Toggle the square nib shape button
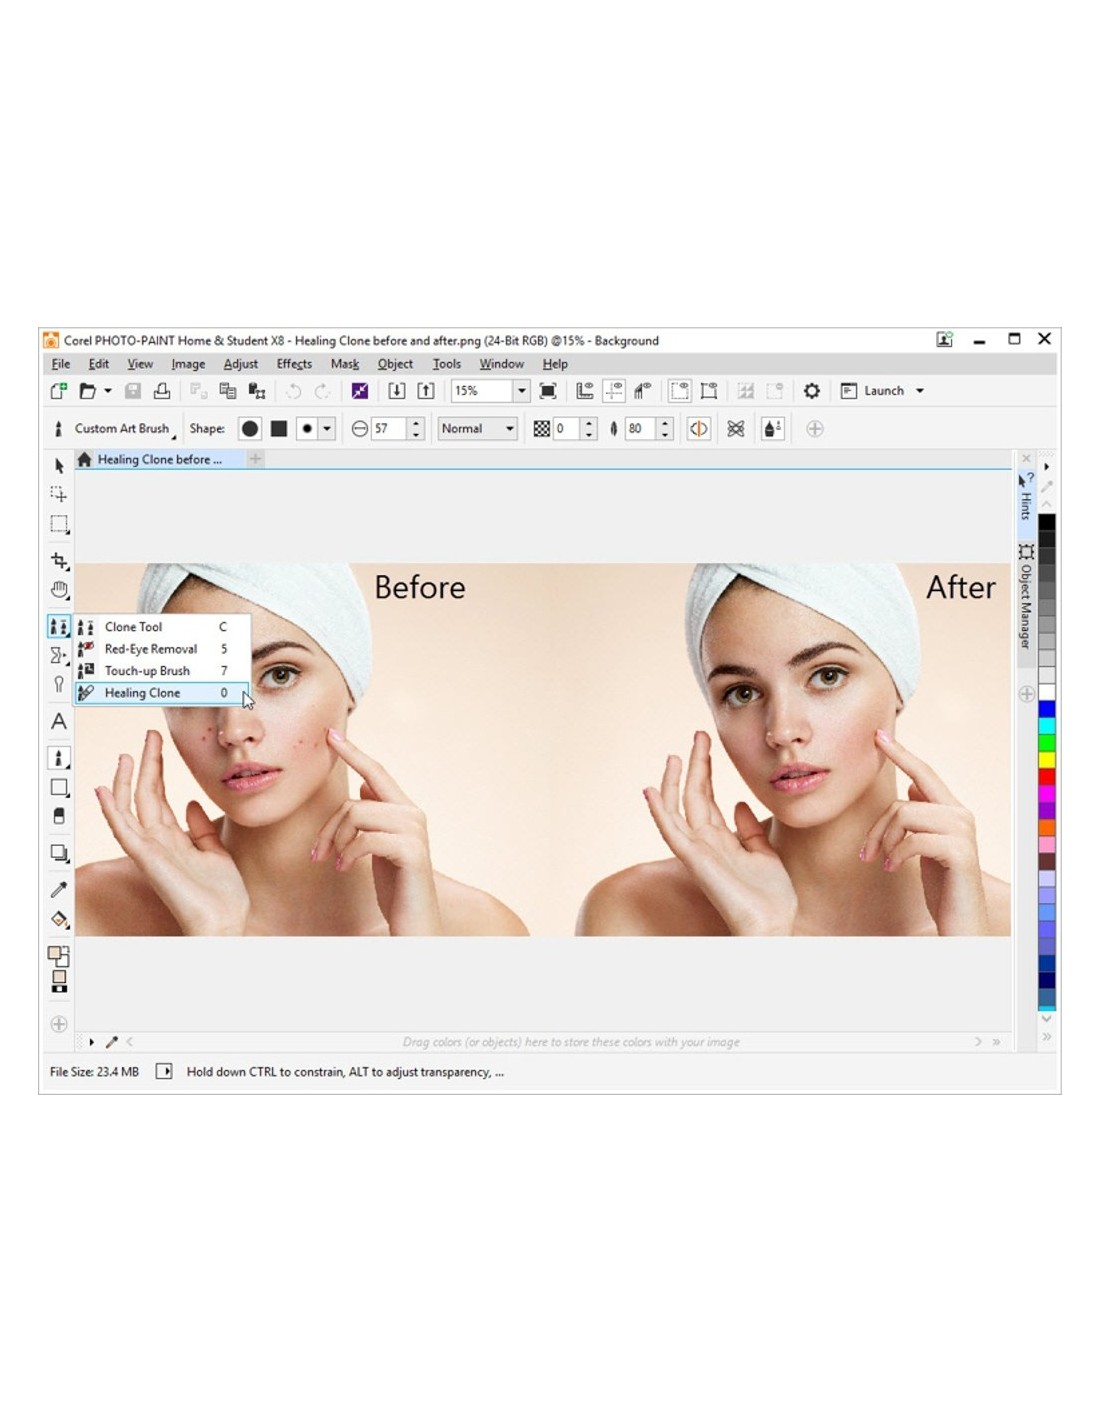This screenshot has height=1422, width=1100. pos(279,429)
